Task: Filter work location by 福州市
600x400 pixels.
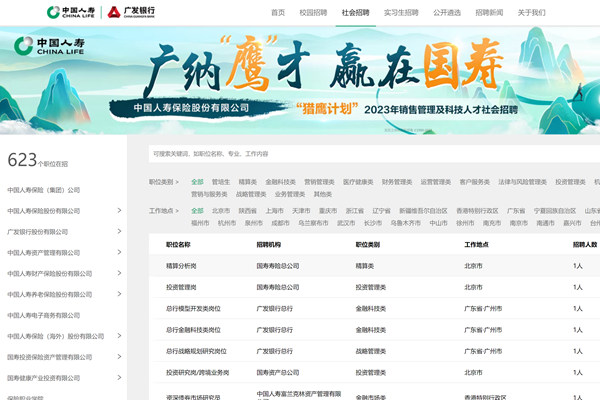Action: (200, 223)
